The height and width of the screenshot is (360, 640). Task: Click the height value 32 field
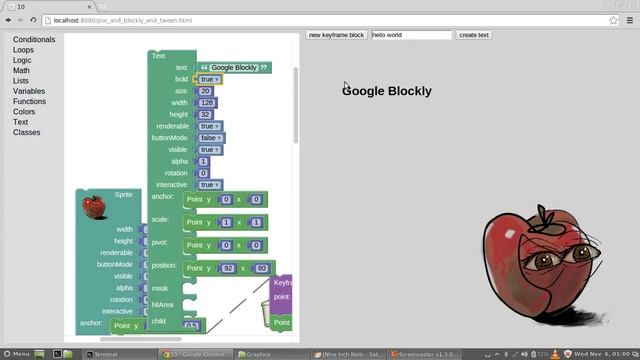[x=205, y=115]
